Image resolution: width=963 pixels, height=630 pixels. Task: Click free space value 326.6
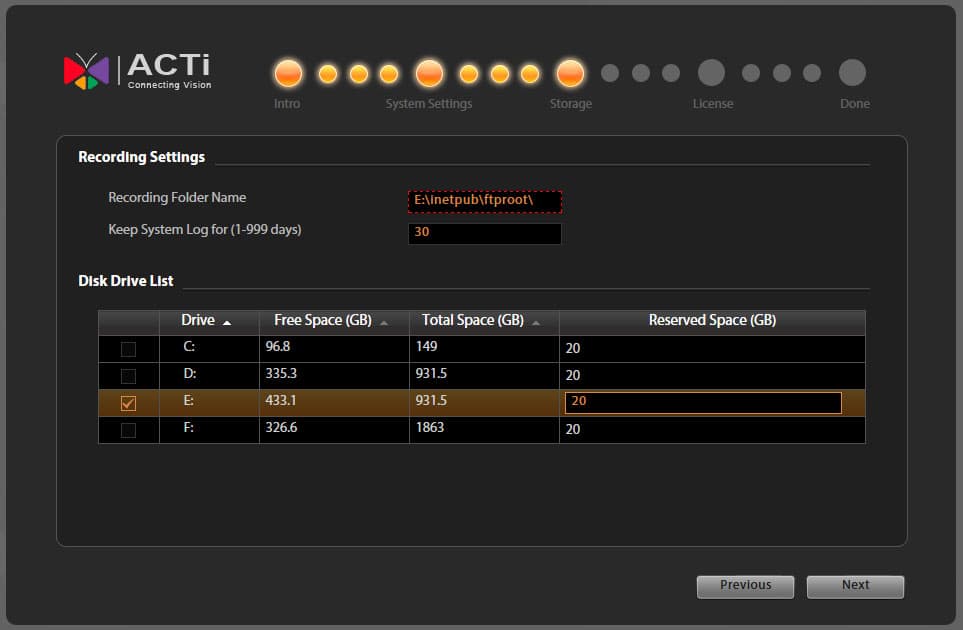pos(281,428)
